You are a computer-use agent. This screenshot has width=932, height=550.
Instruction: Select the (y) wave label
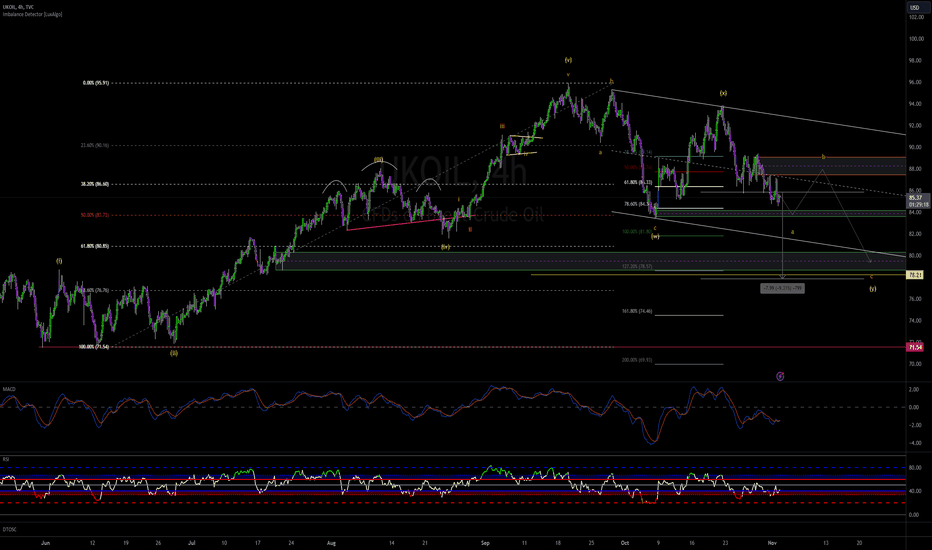coord(873,289)
